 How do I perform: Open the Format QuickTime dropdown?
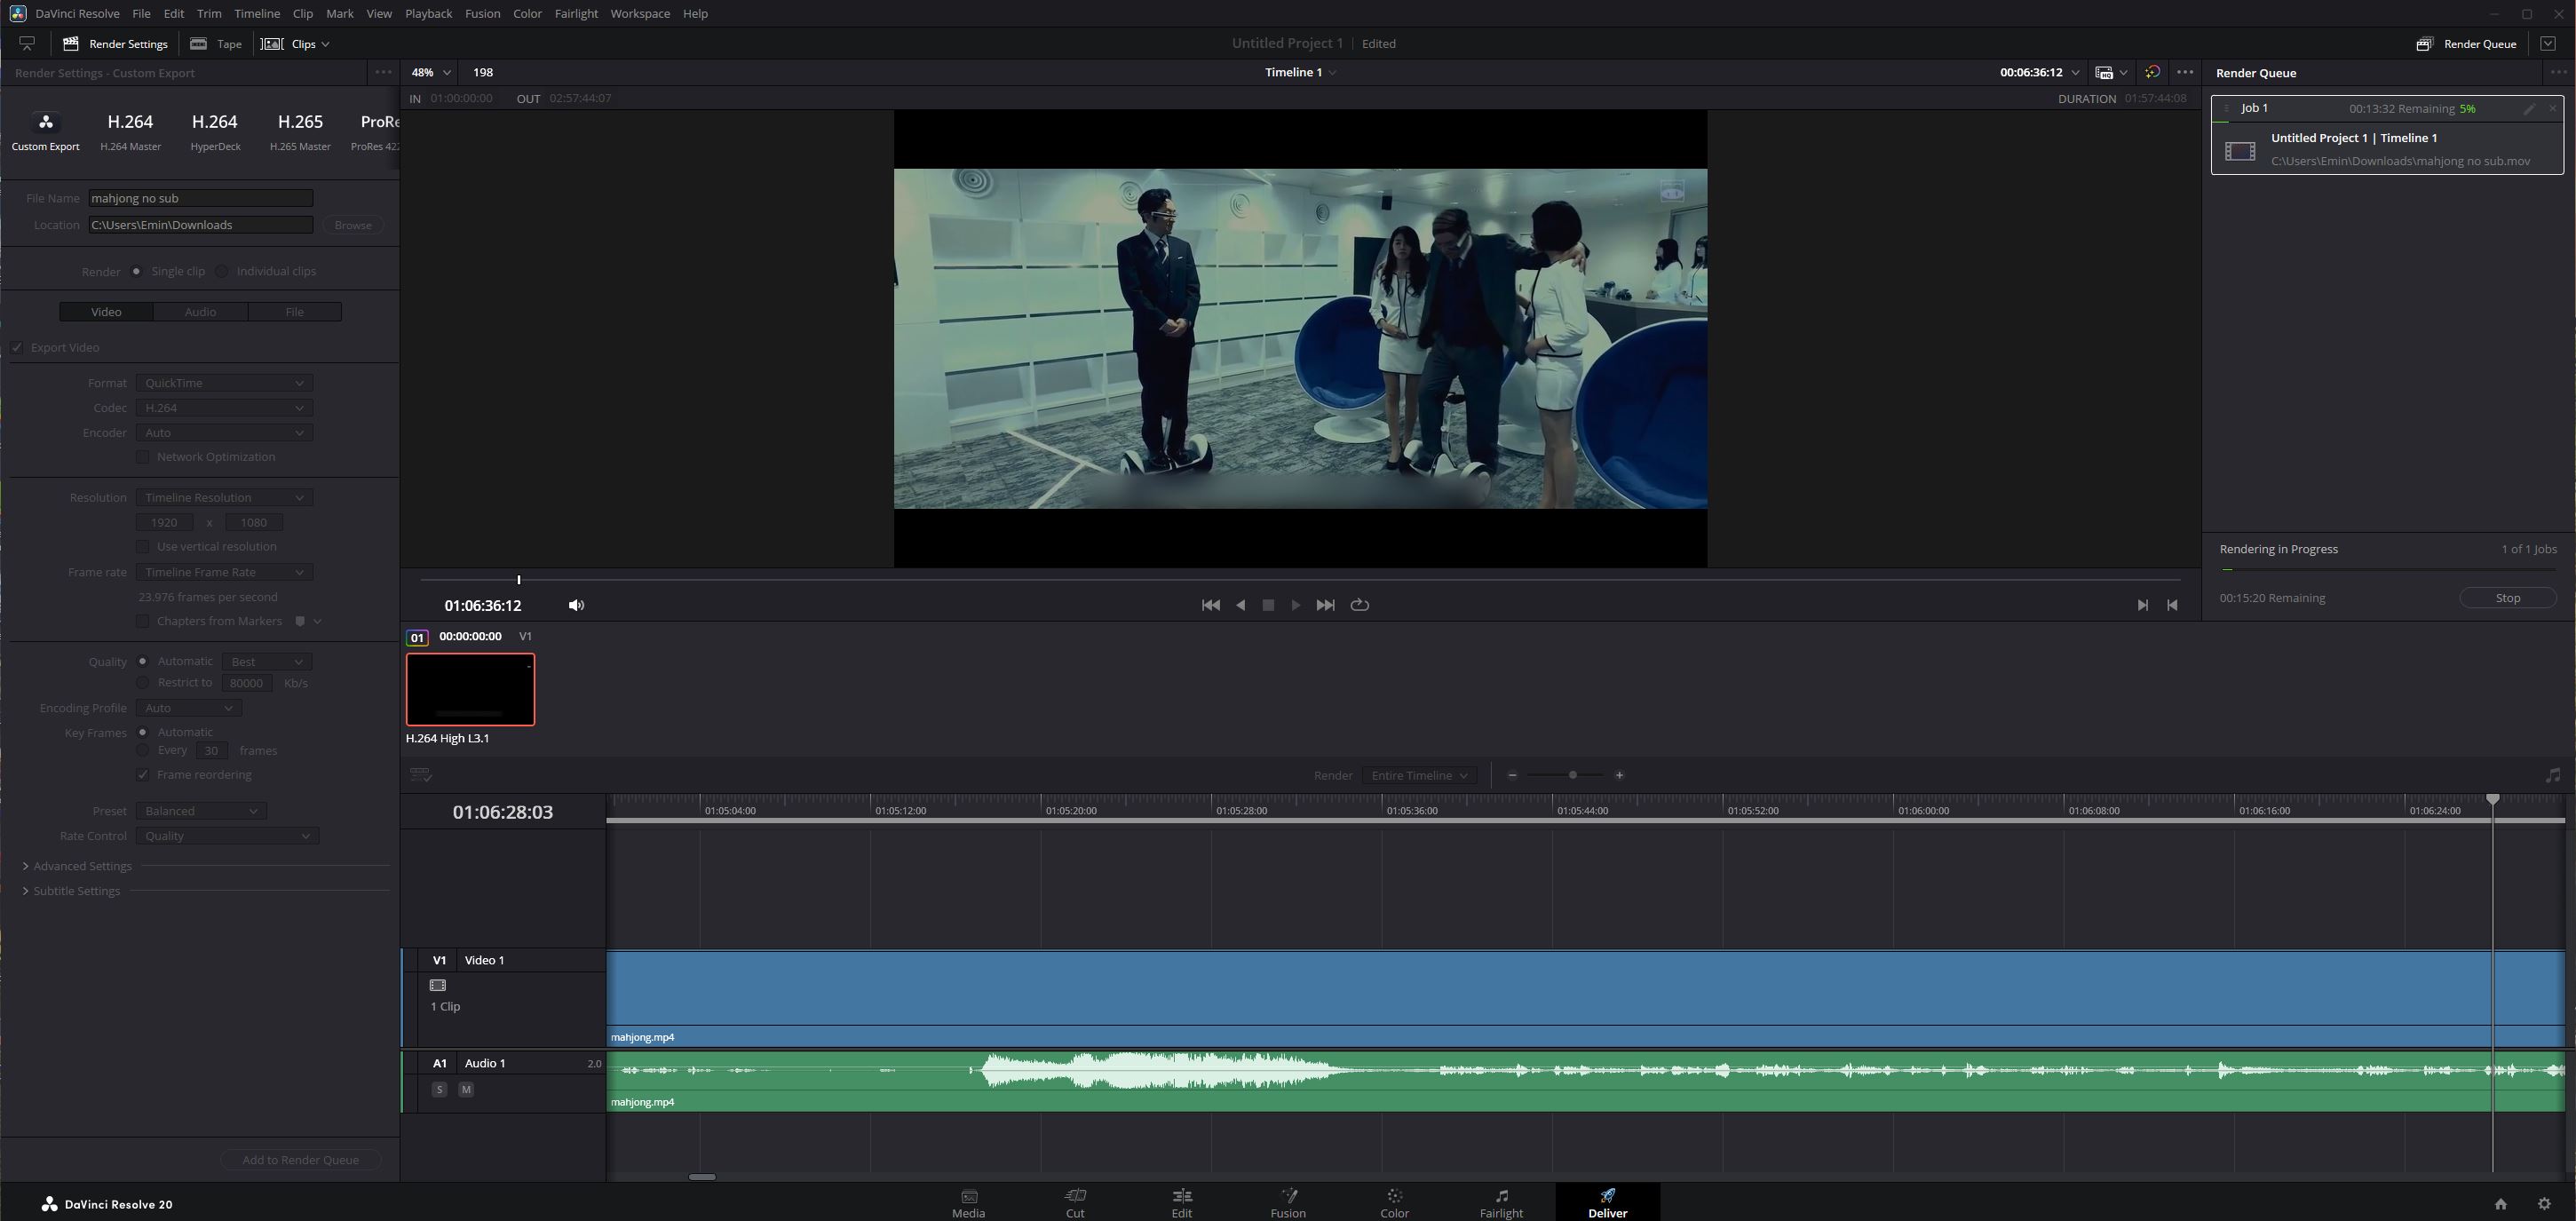tap(224, 383)
